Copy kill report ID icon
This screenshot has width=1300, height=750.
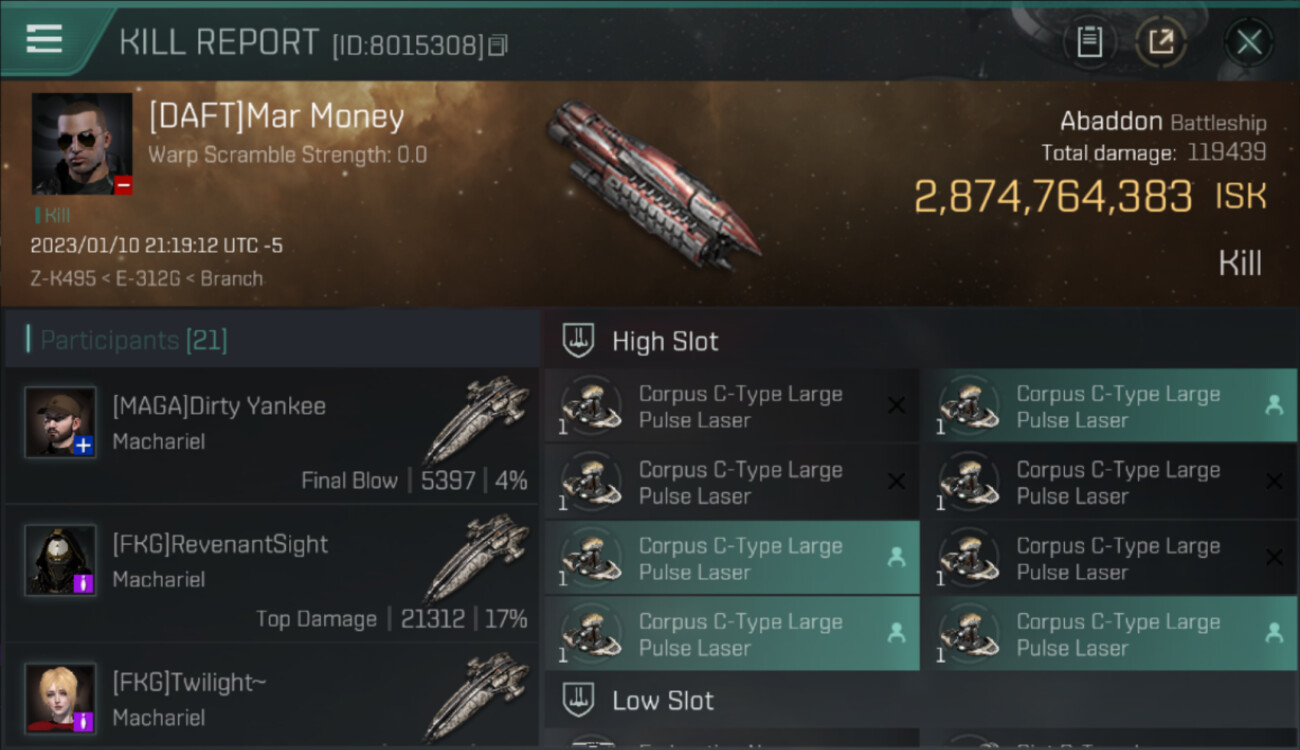498,45
